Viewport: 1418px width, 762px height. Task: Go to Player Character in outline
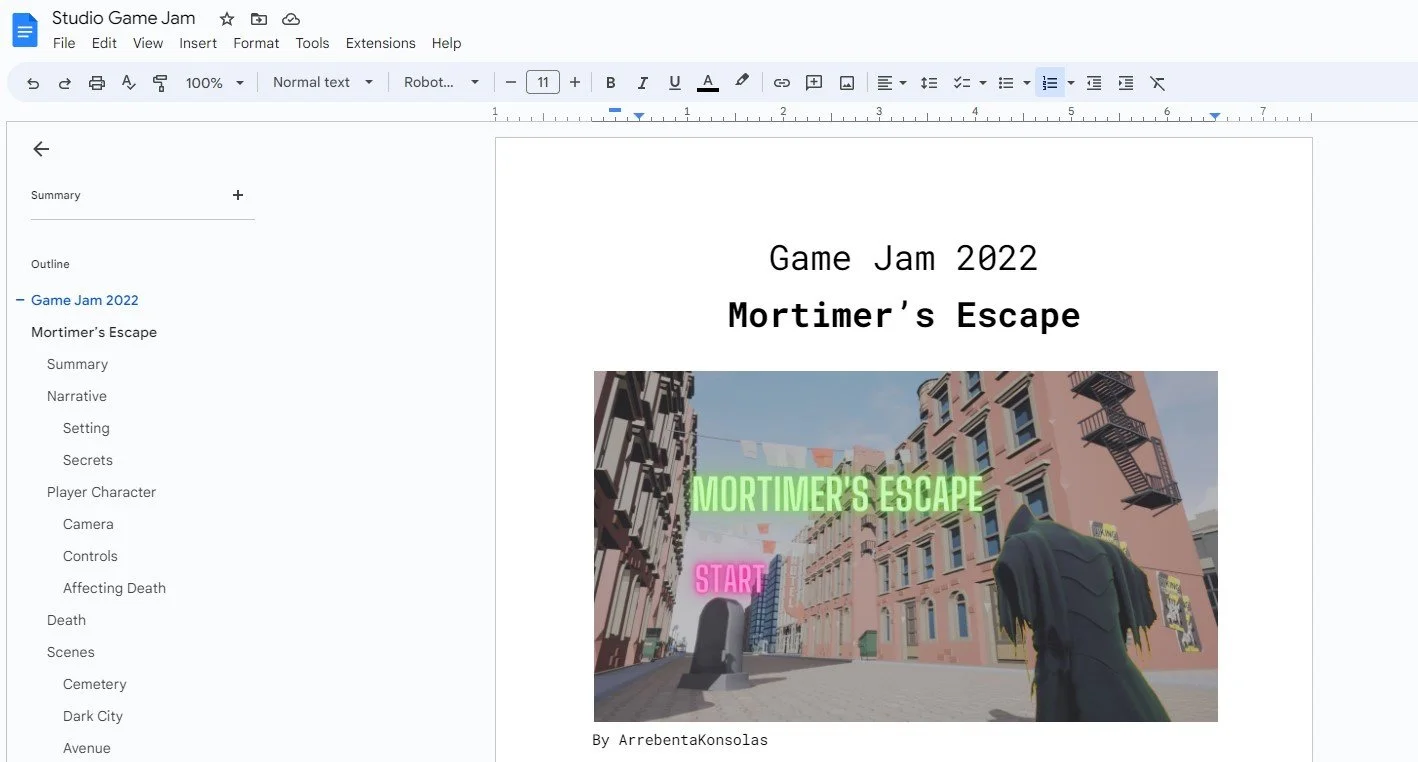coord(101,492)
